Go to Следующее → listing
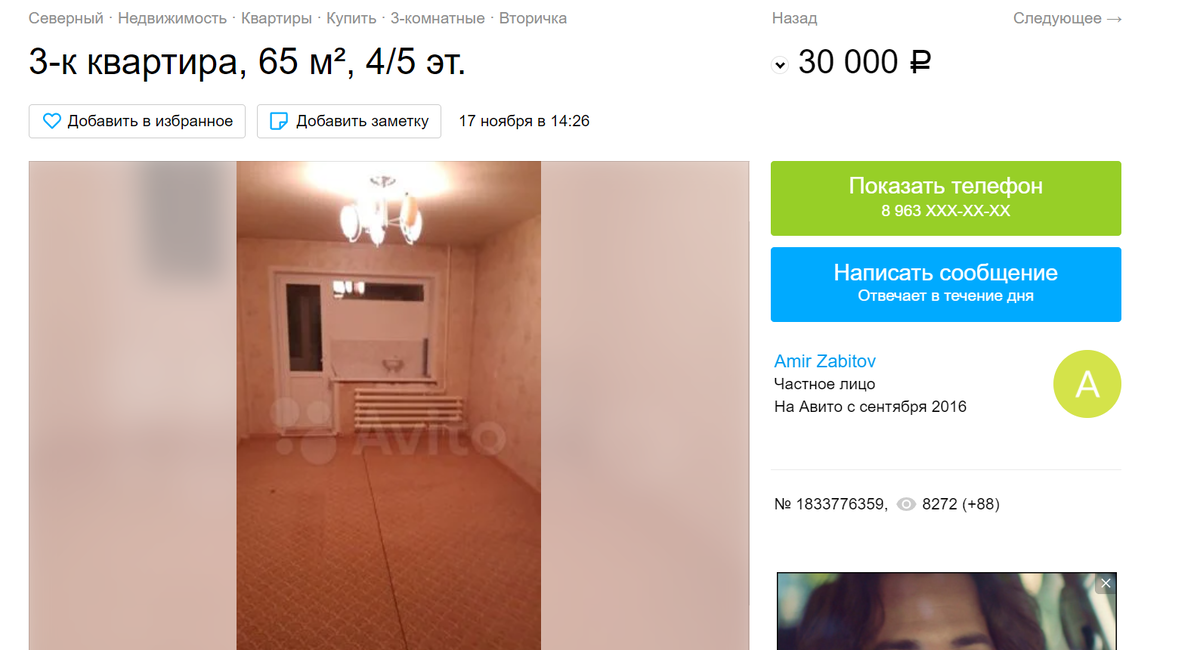Viewport: 1200px width, 650px height. click(x=1067, y=18)
